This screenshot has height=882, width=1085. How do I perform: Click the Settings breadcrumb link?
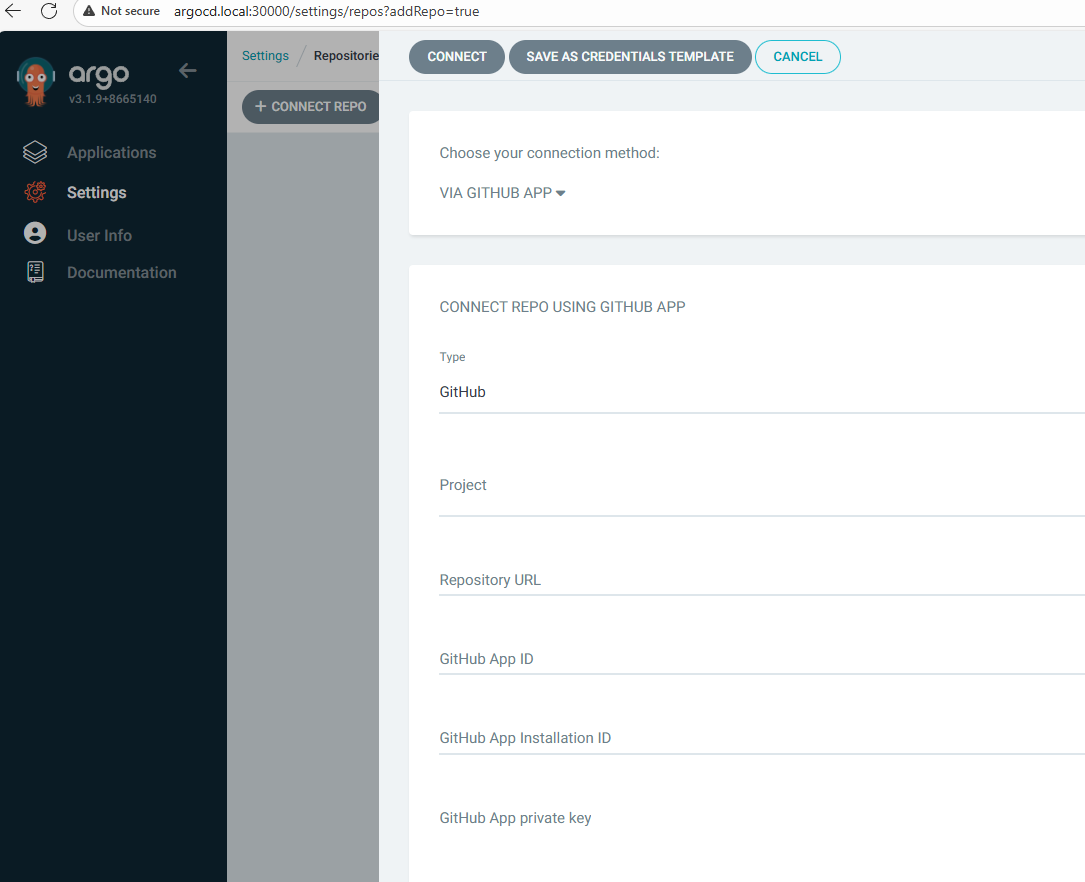point(265,55)
